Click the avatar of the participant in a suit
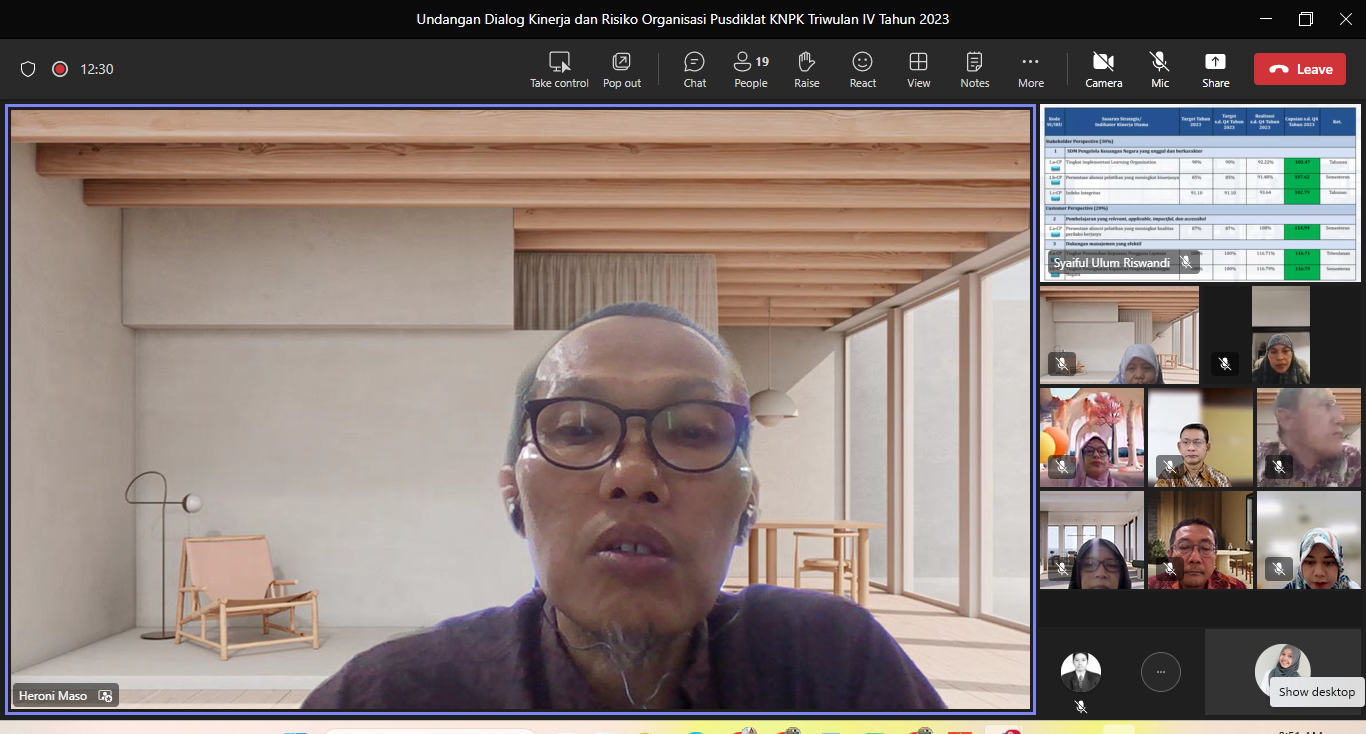The image size is (1366, 734). (x=1081, y=672)
